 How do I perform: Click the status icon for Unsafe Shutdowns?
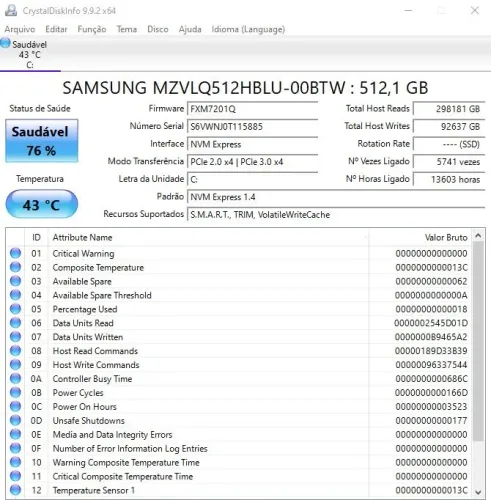(15, 420)
